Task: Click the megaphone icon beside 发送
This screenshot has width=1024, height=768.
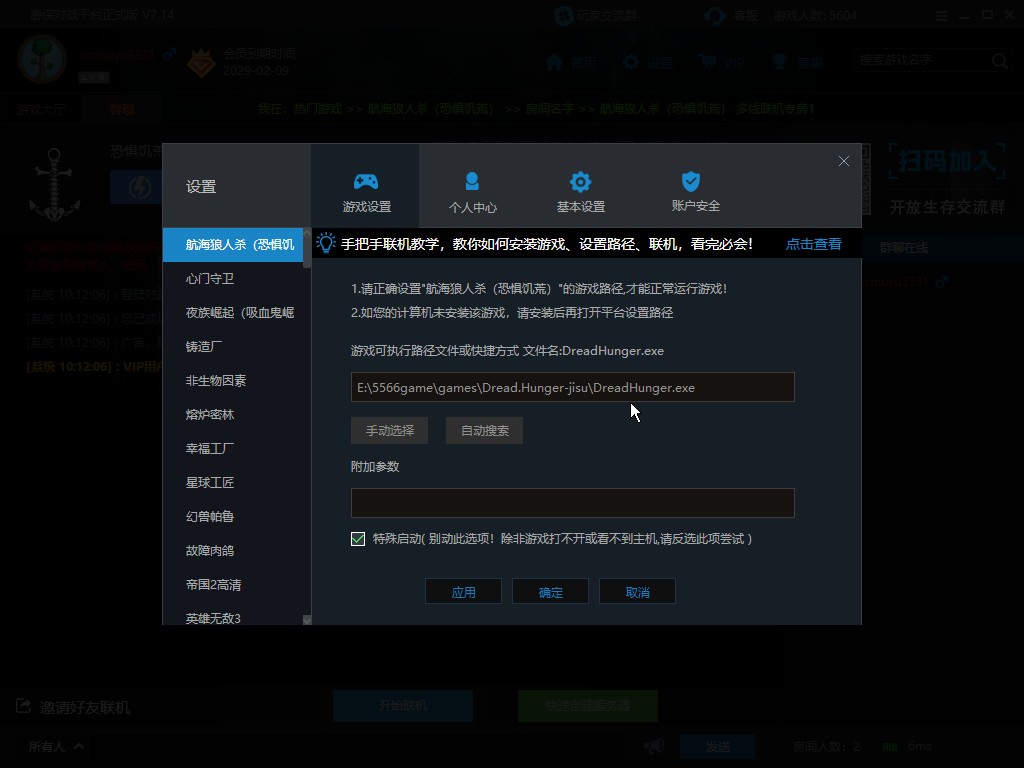Action: pyautogui.click(x=654, y=746)
